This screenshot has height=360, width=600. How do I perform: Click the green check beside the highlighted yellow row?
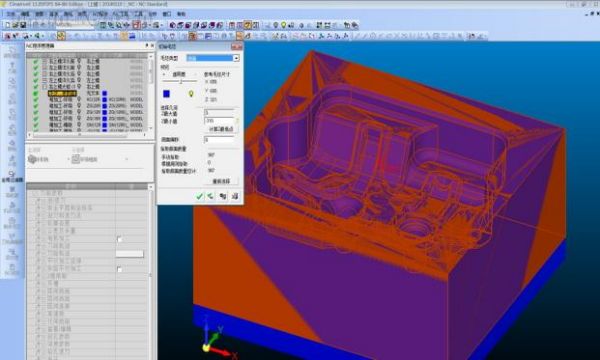(36, 93)
